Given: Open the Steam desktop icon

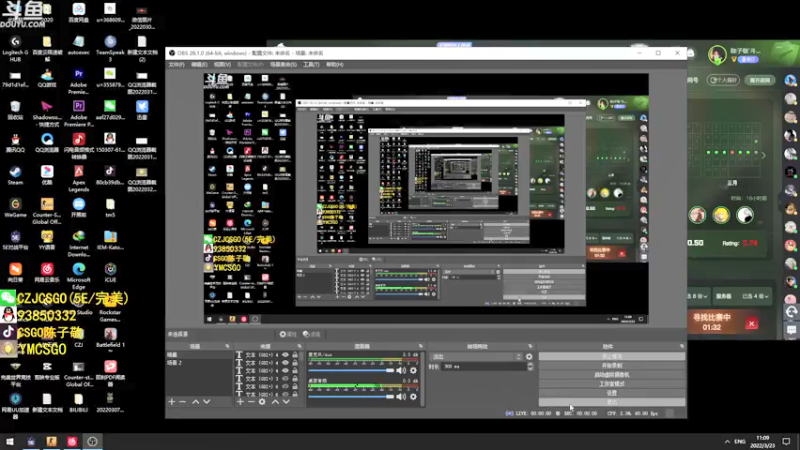Looking at the screenshot, I should click(x=15, y=176).
